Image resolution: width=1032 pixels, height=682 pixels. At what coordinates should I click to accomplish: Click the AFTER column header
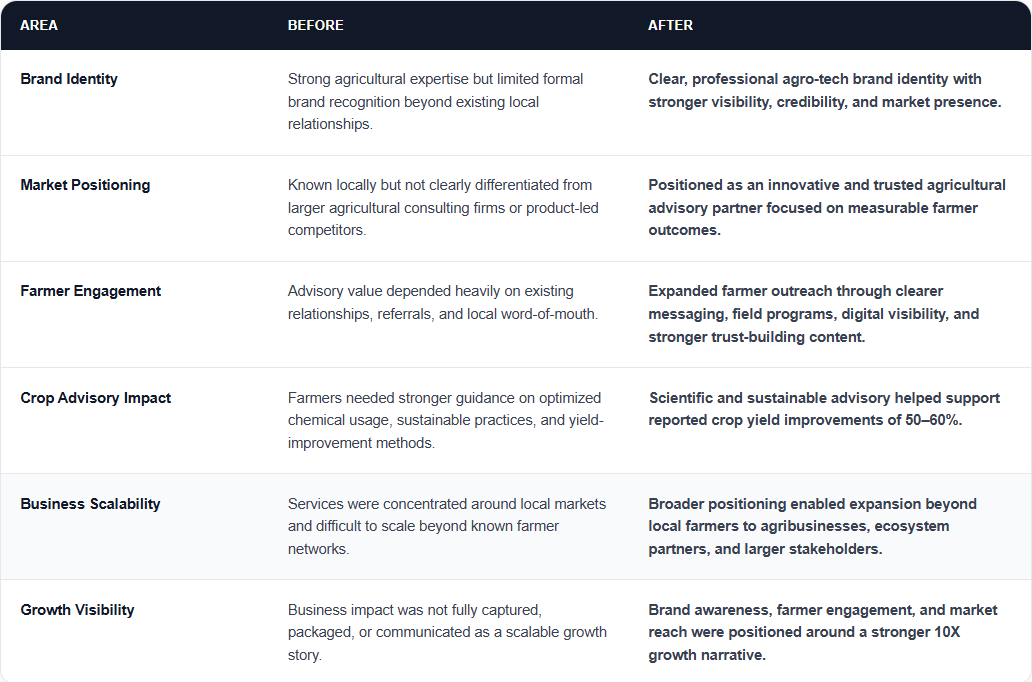coord(670,26)
